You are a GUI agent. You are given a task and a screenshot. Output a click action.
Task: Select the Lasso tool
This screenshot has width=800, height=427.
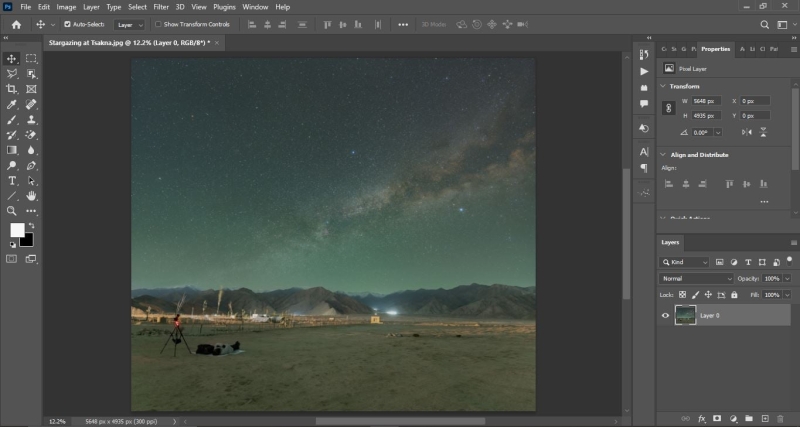(x=11, y=74)
